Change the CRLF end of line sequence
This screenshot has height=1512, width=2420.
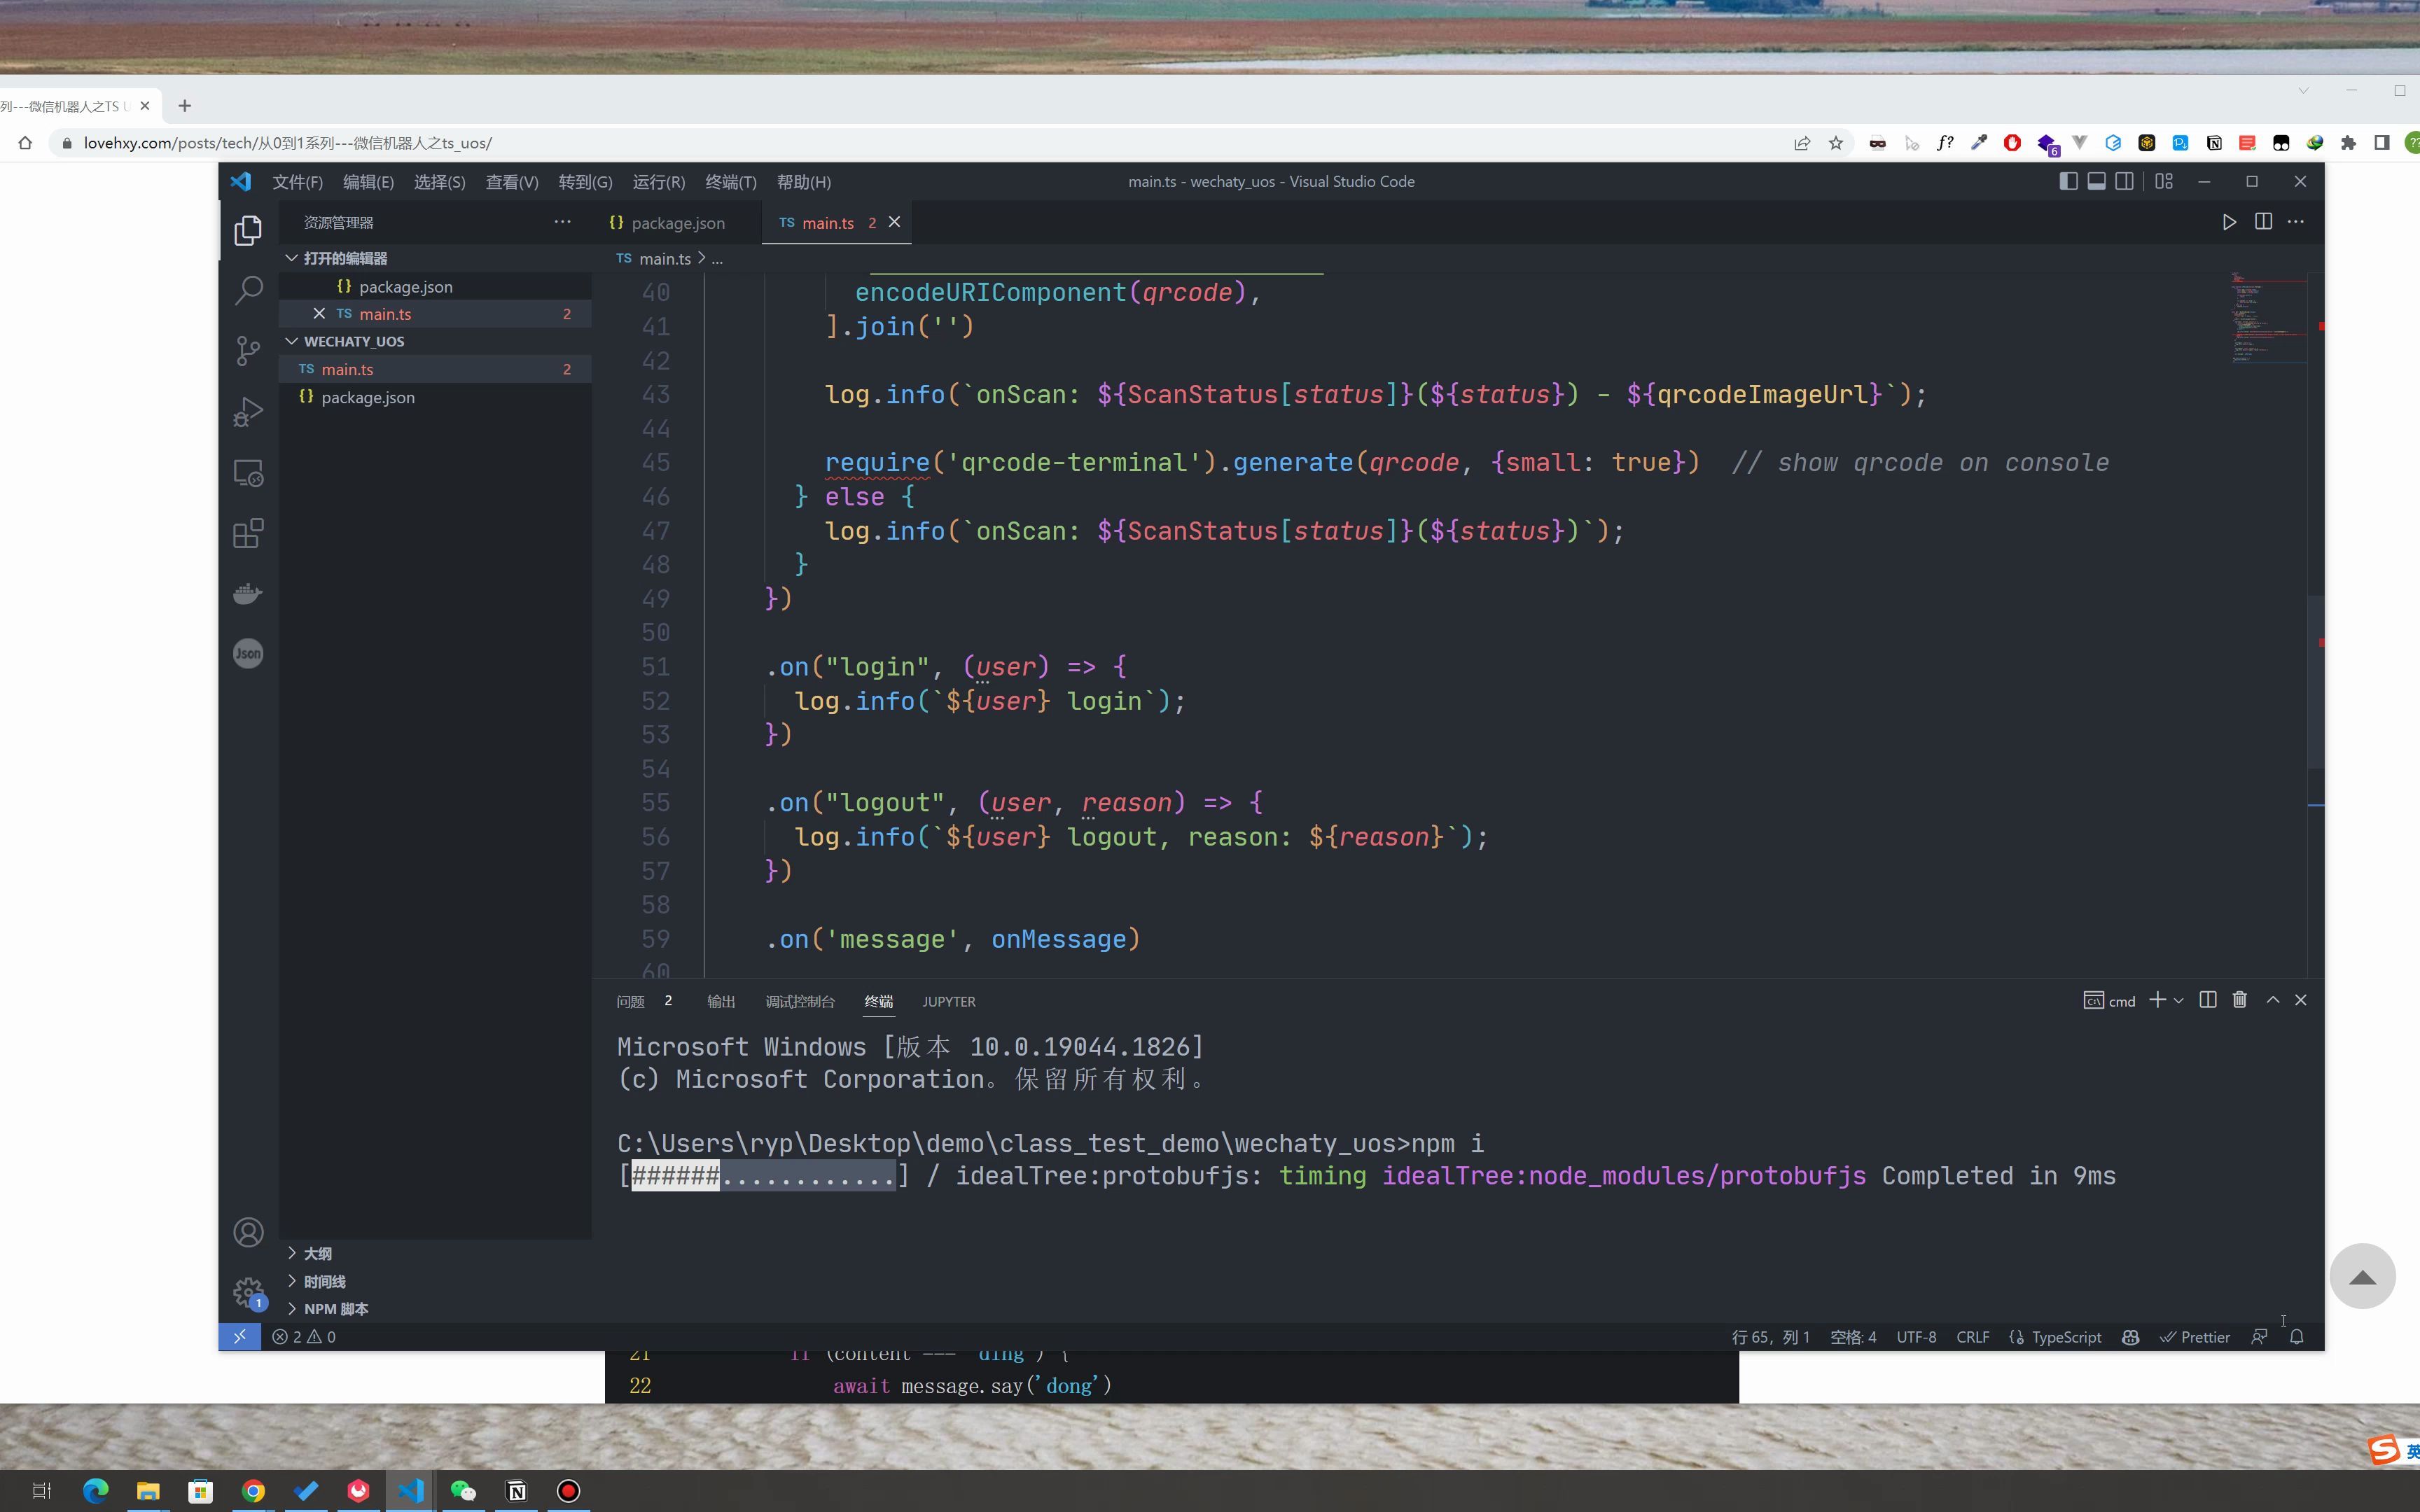1973,1337
